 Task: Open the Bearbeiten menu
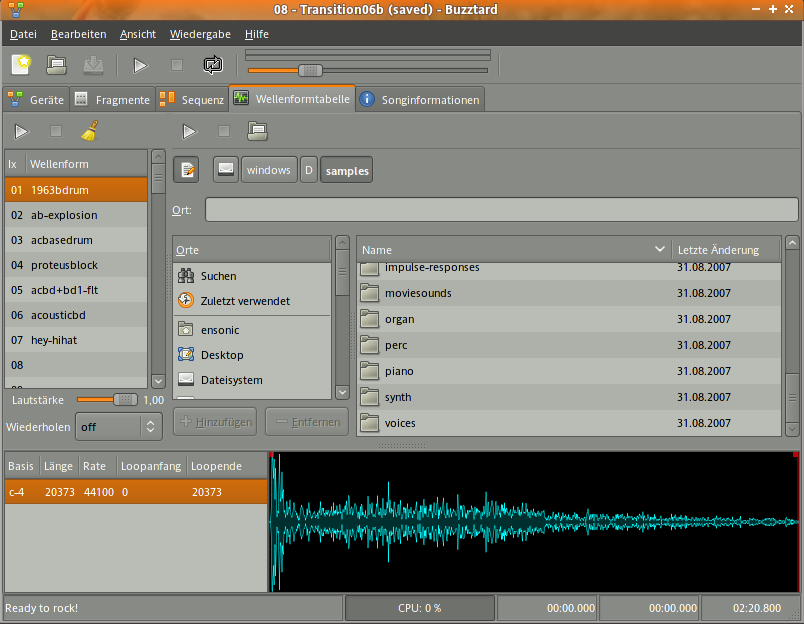pyautogui.click(x=78, y=34)
